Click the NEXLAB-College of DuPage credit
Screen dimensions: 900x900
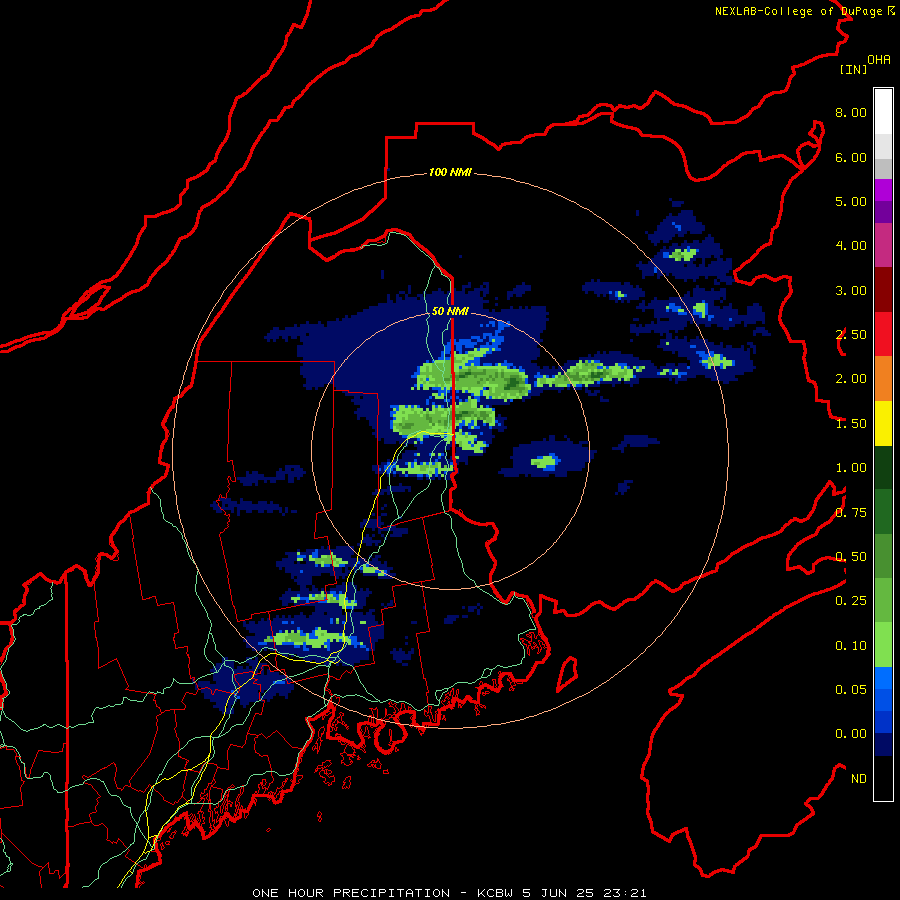(804, 11)
